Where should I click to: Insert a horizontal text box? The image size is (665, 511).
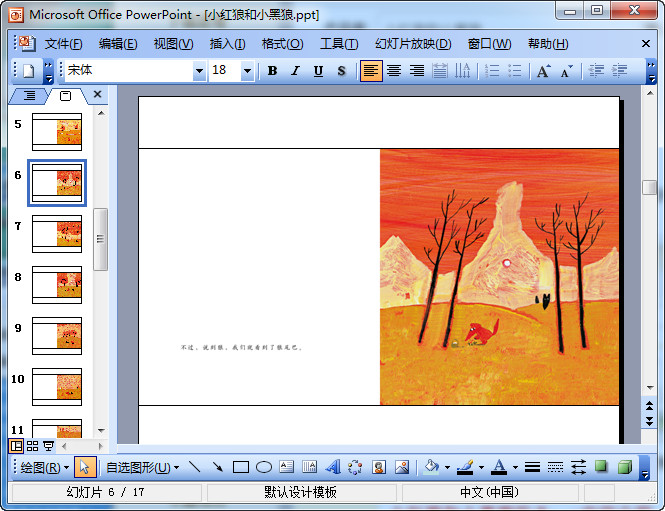287,467
